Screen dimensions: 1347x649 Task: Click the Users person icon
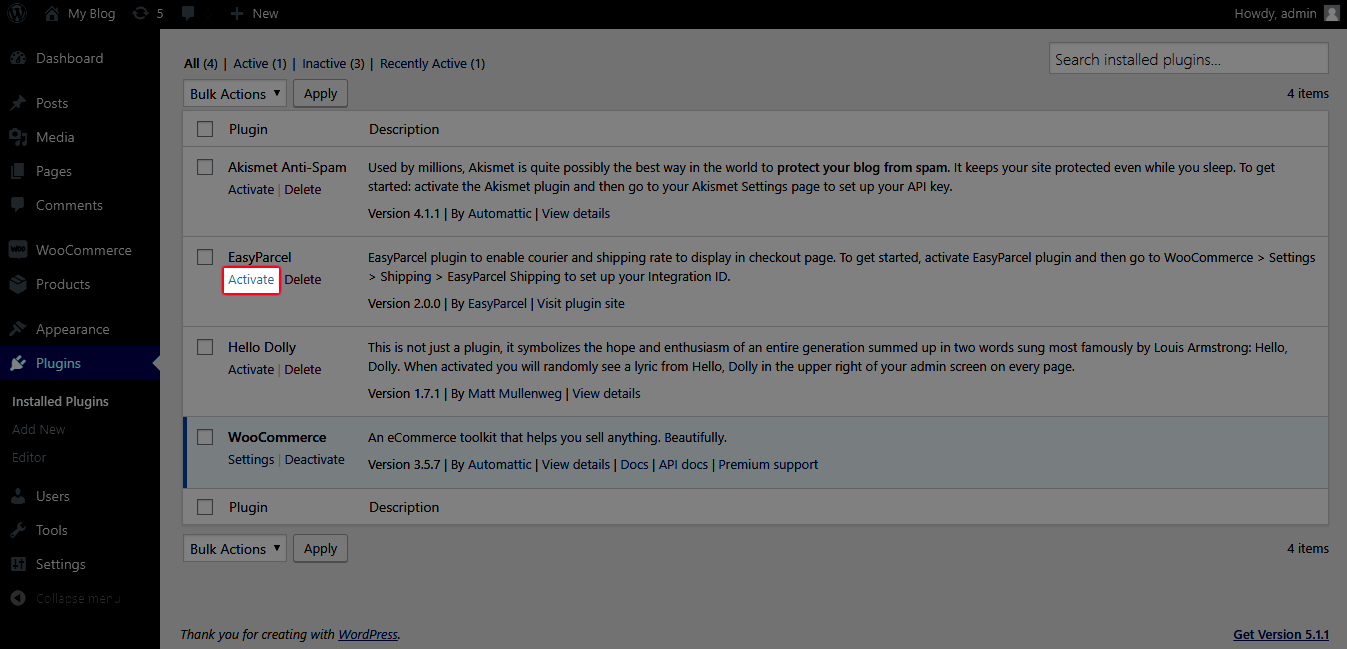18,496
